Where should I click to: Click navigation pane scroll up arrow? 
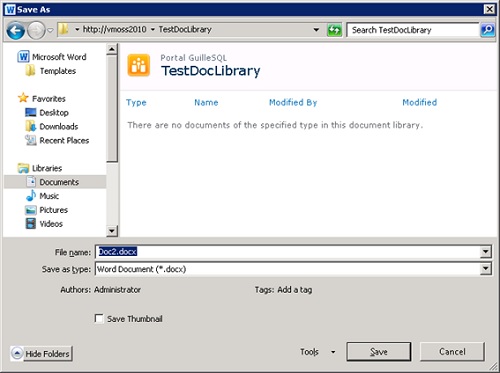[x=112, y=49]
